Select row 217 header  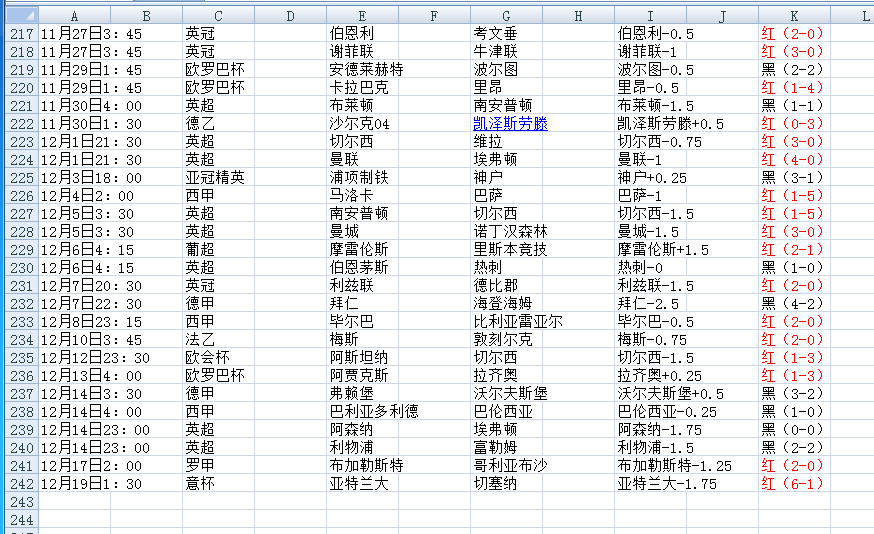pos(22,34)
